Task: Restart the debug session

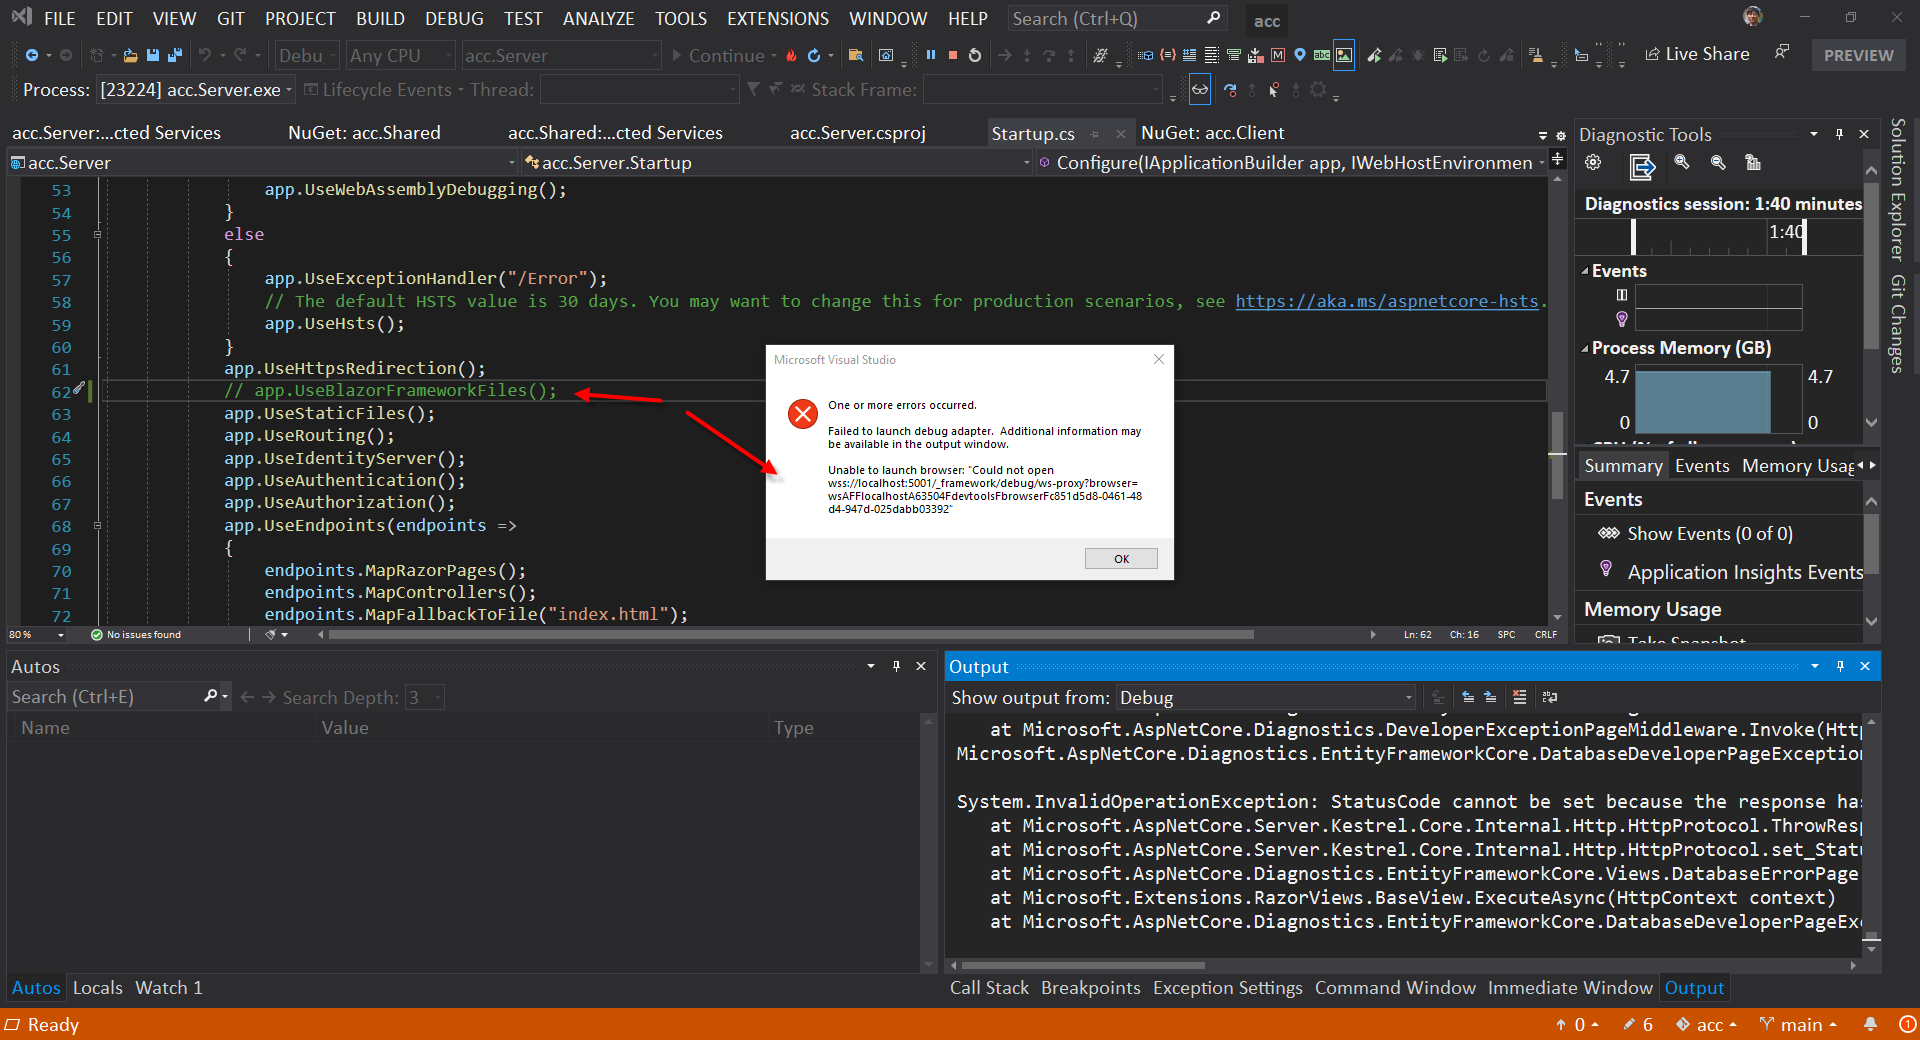Action: [x=975, y=55]
